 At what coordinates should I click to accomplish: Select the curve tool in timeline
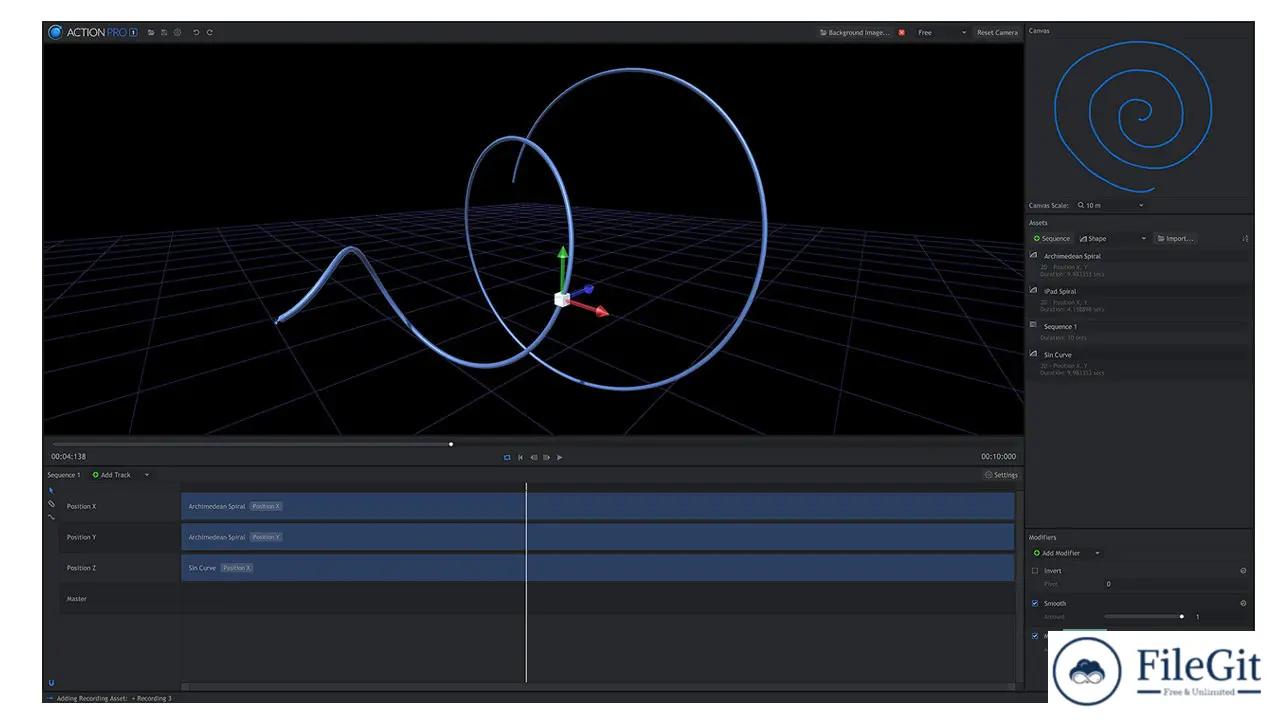51,517
